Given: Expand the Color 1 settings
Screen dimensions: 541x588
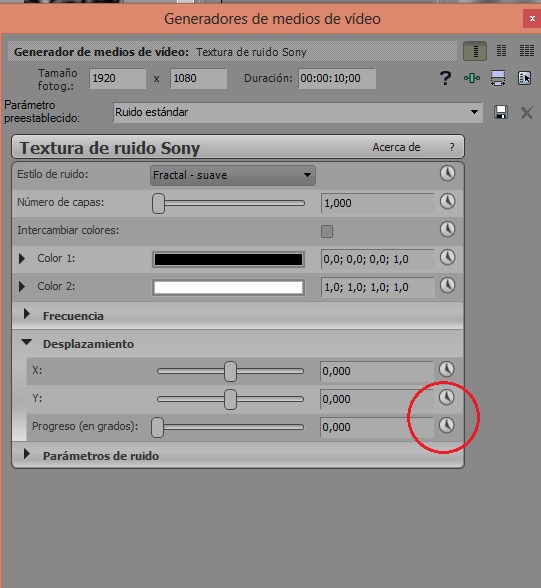Looking at the screenshot, I should pos(22,258).
